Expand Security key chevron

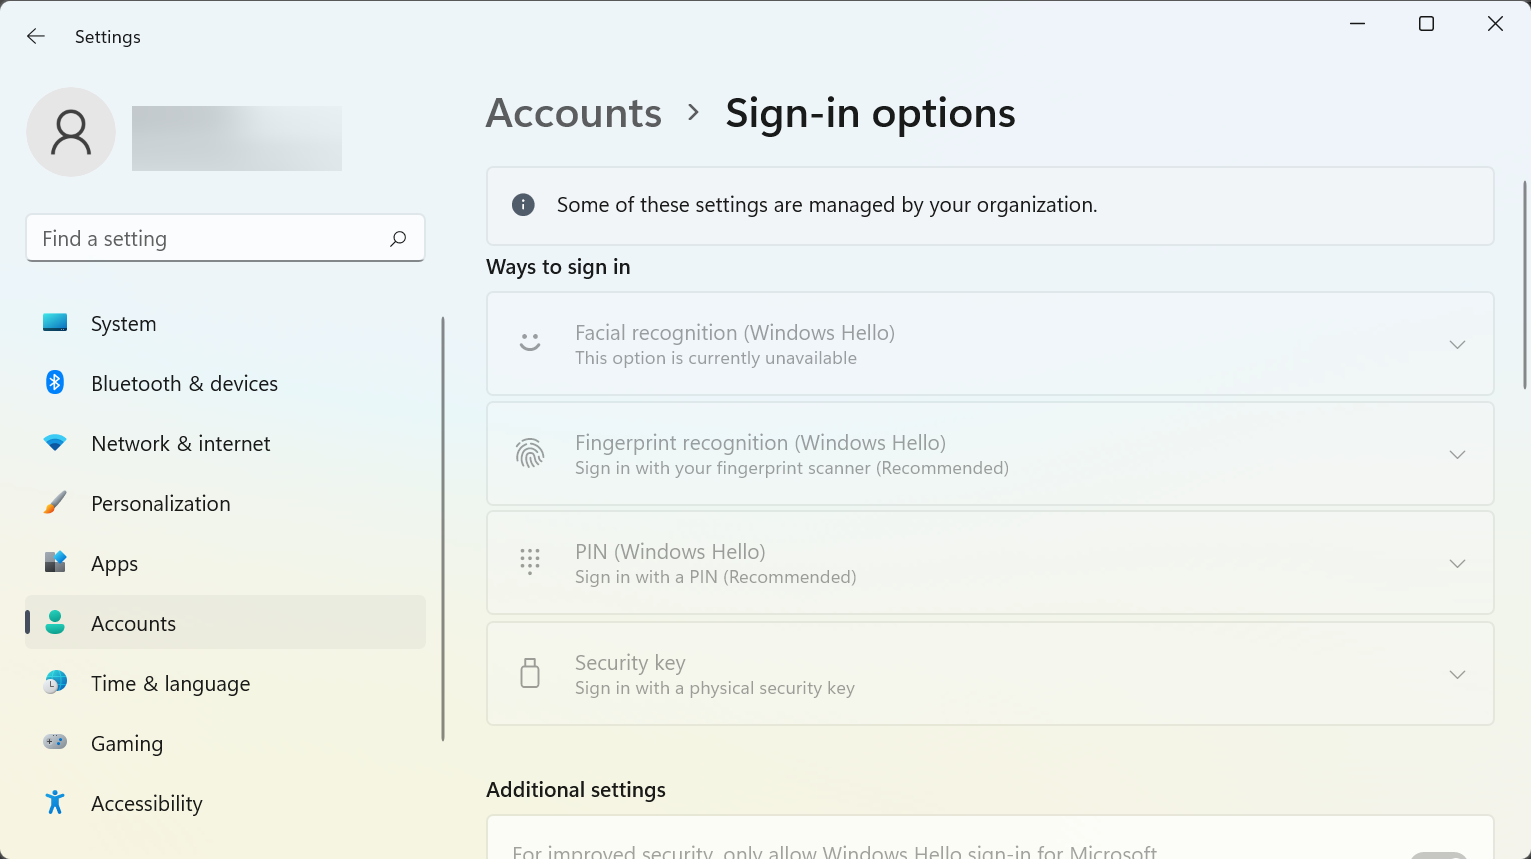pos(1458,674)
